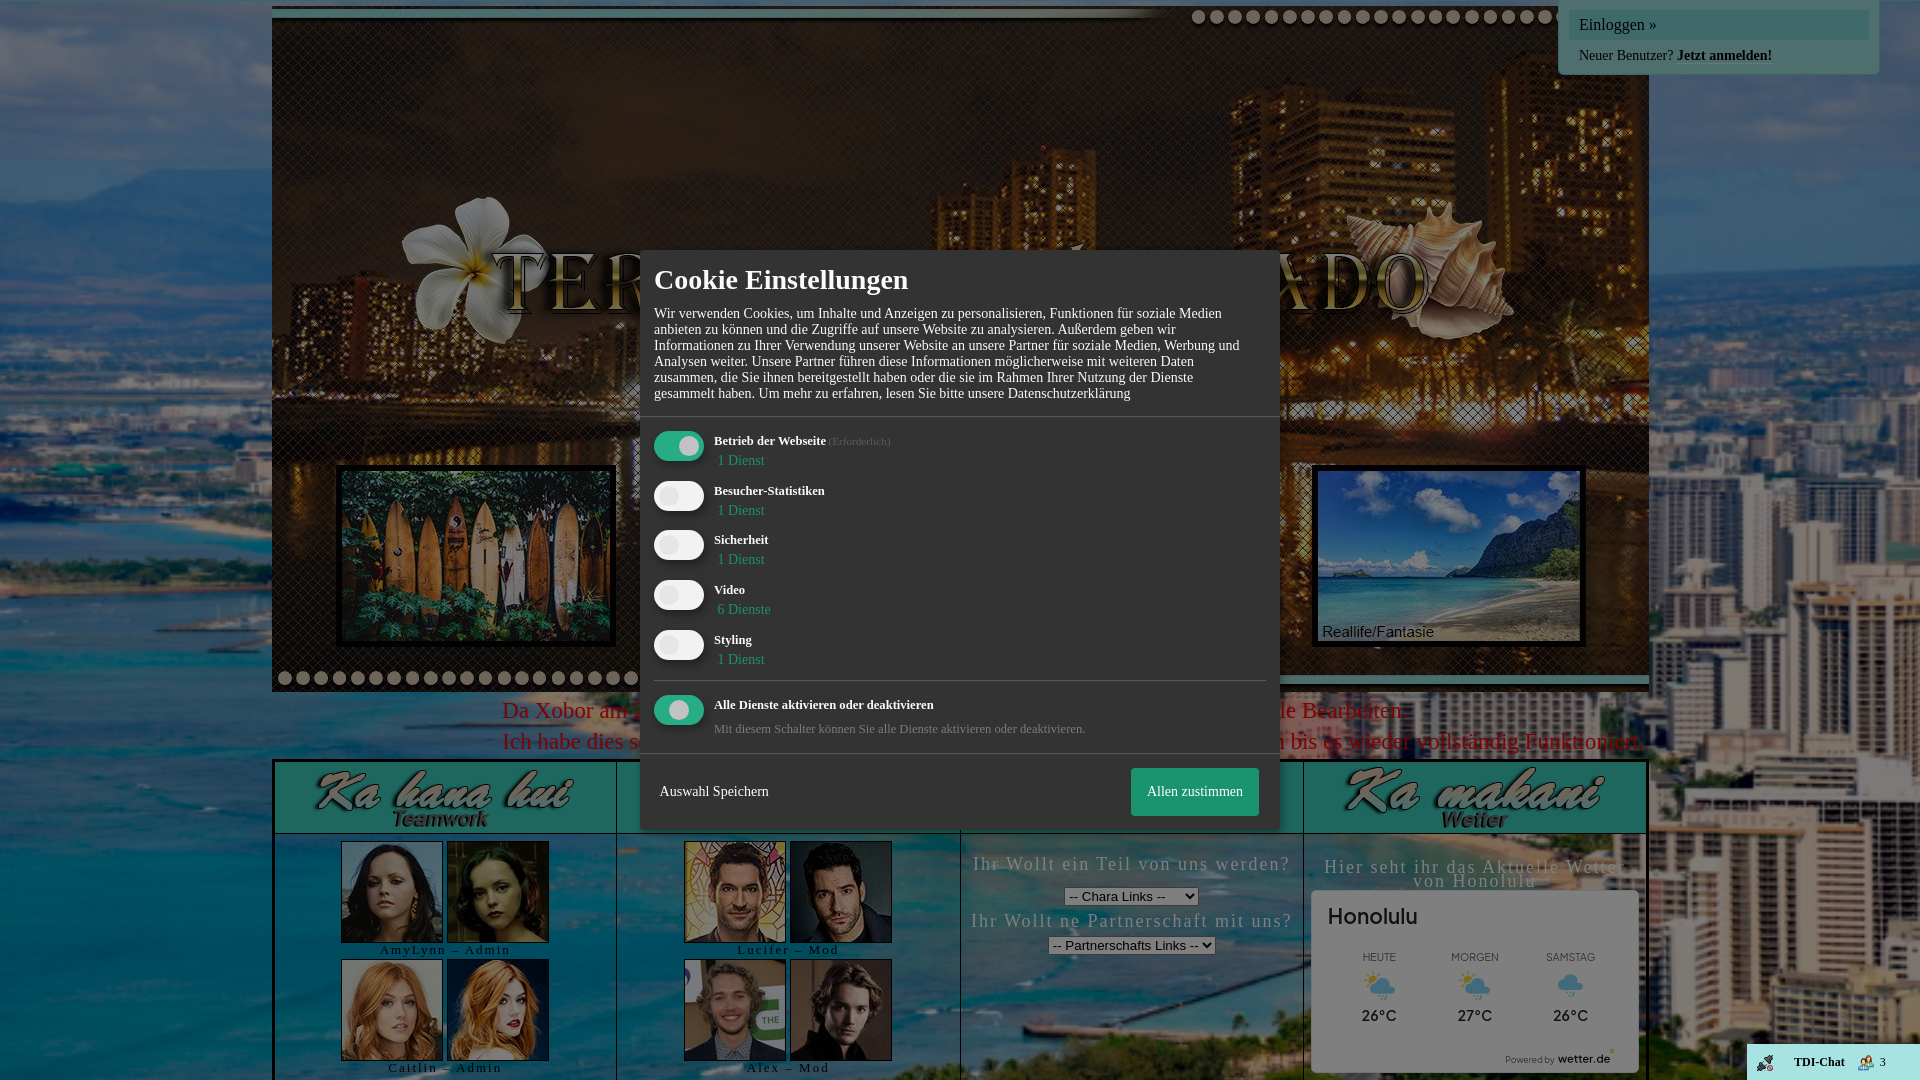
Task: Click AmyLynn's second portrait image
Action: coord(498,892)
